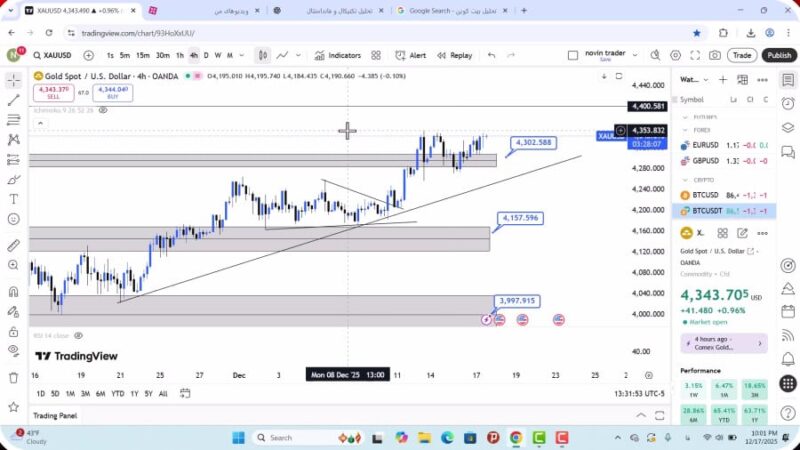
Task: Enter fullscreen chart mode
Action: coord(695,55)
